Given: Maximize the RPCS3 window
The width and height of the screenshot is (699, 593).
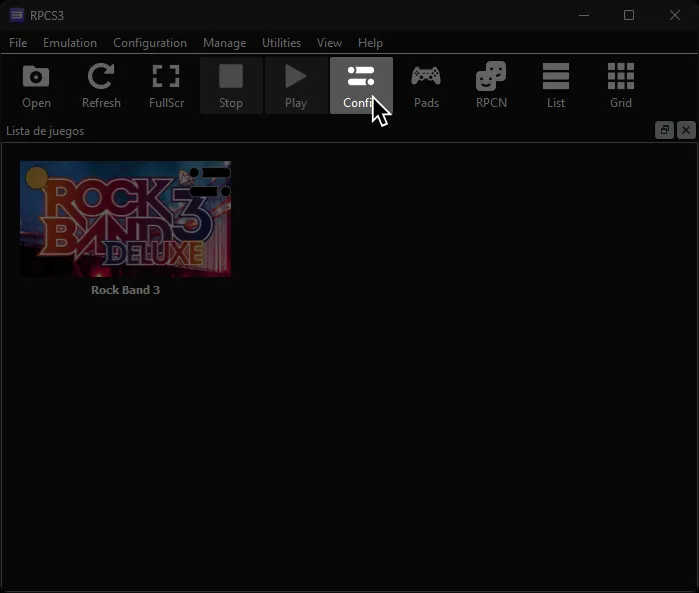Looking at the screenshot, I should pyautogui.click(x=629, y=15).
